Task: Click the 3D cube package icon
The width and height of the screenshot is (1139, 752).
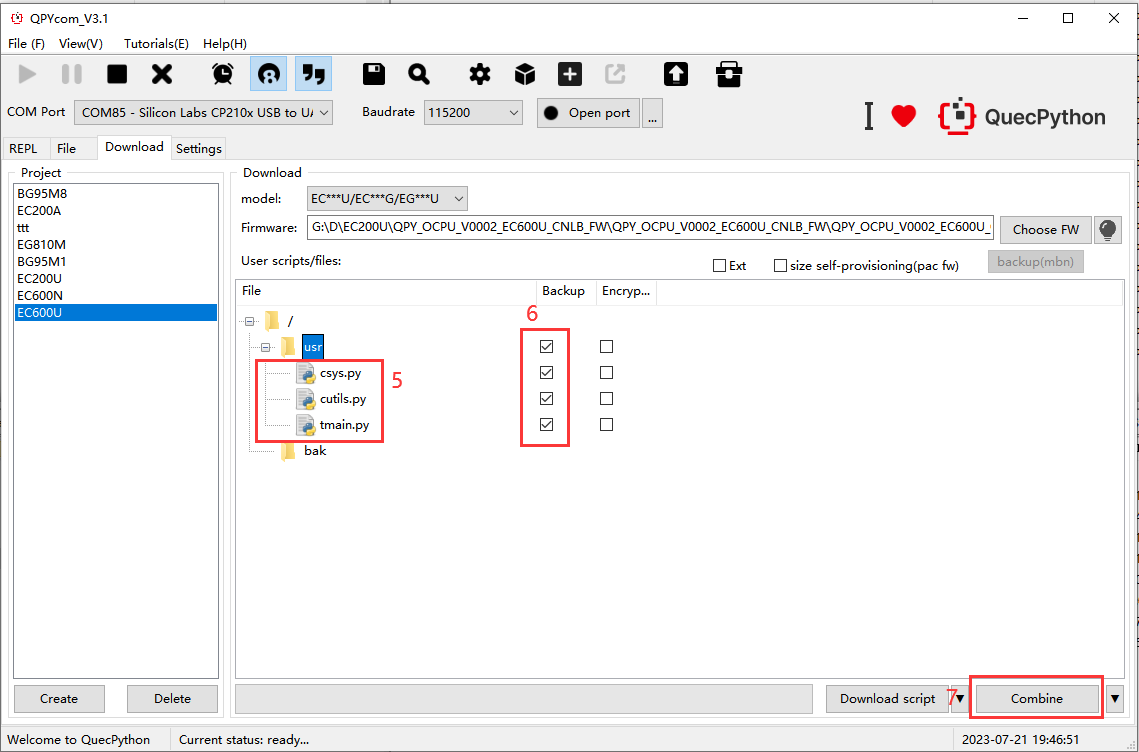Action: click(x=525, y=74)
